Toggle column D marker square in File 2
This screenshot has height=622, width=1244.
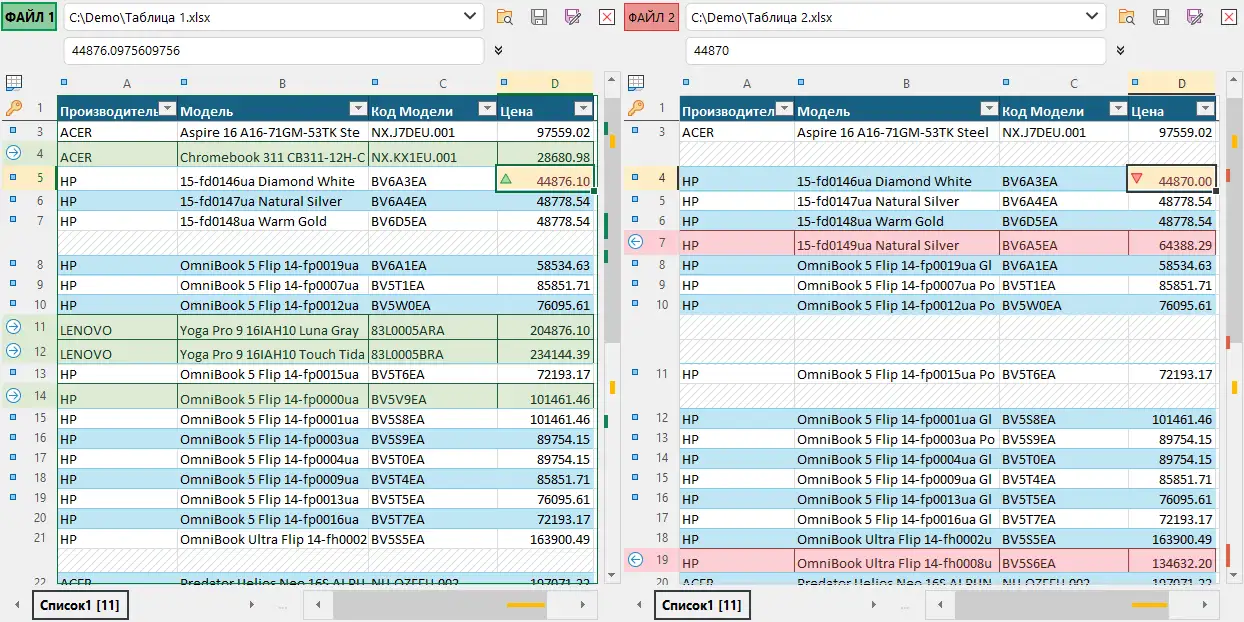[x=1134, y=82]
